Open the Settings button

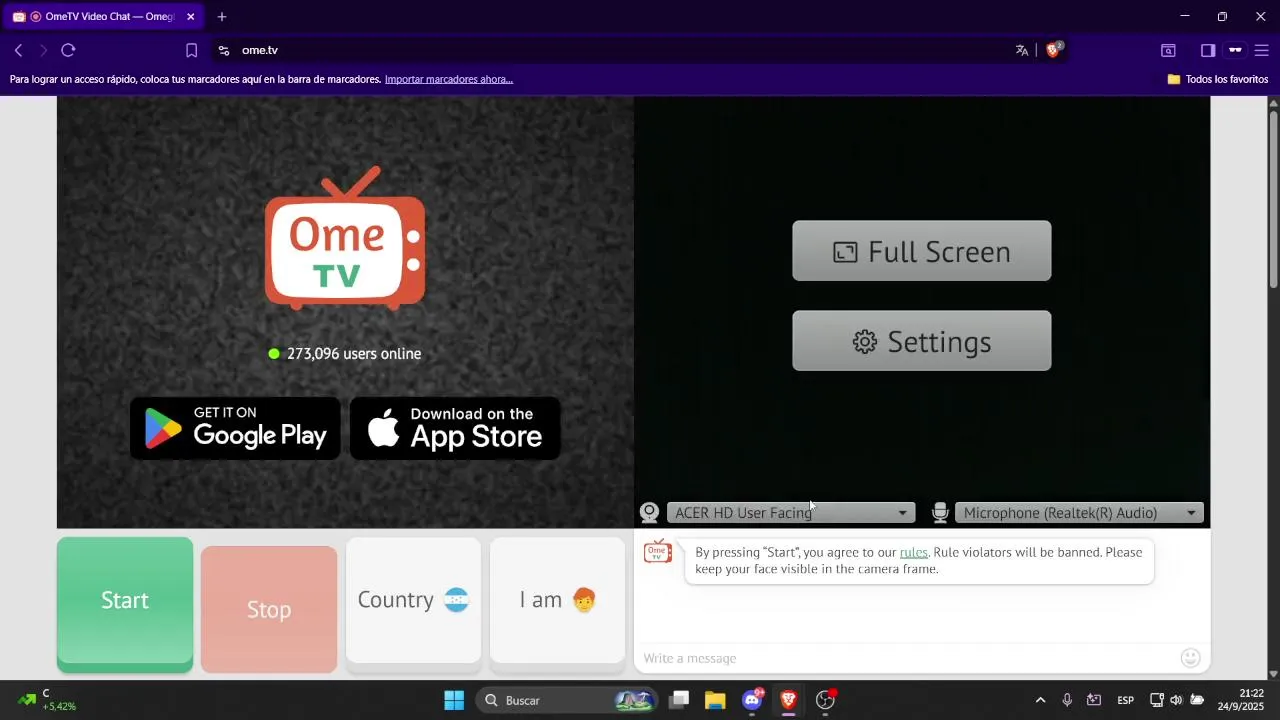tap(922, 341)
